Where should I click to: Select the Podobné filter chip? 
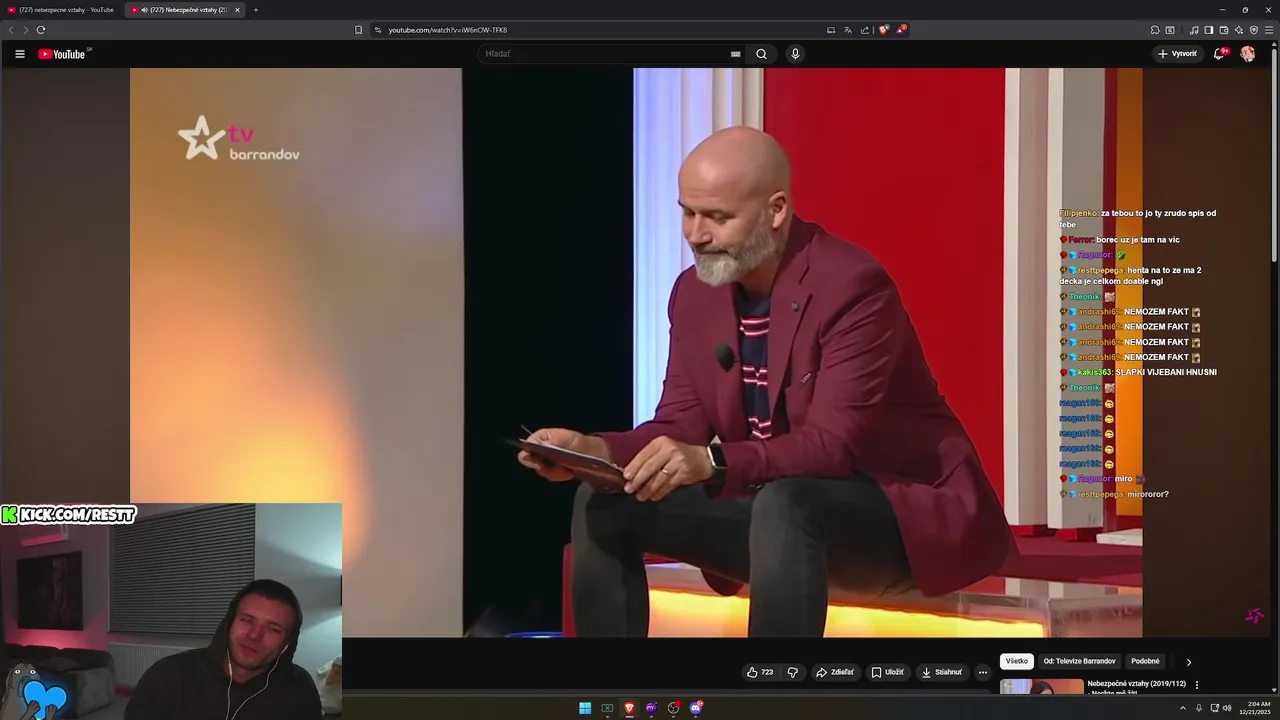1145,661
